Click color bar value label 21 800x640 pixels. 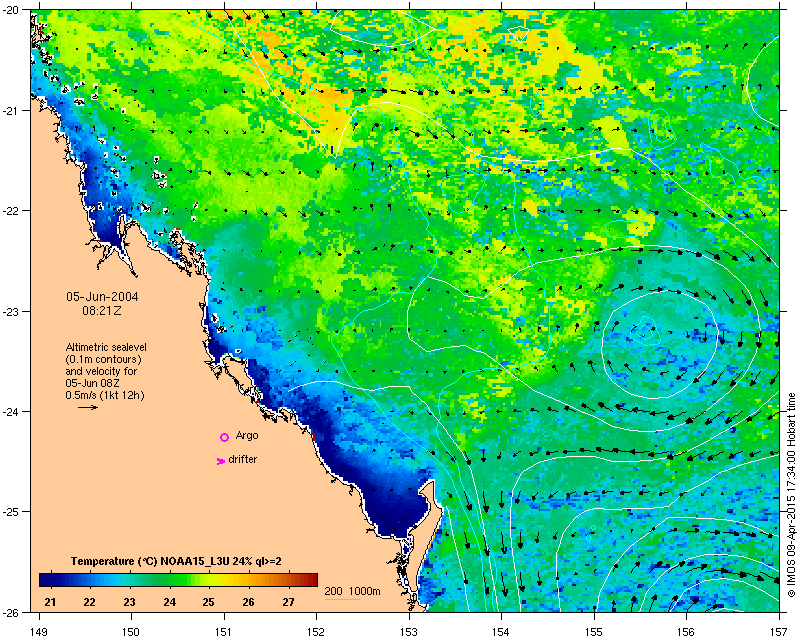[x=50, y=602]
